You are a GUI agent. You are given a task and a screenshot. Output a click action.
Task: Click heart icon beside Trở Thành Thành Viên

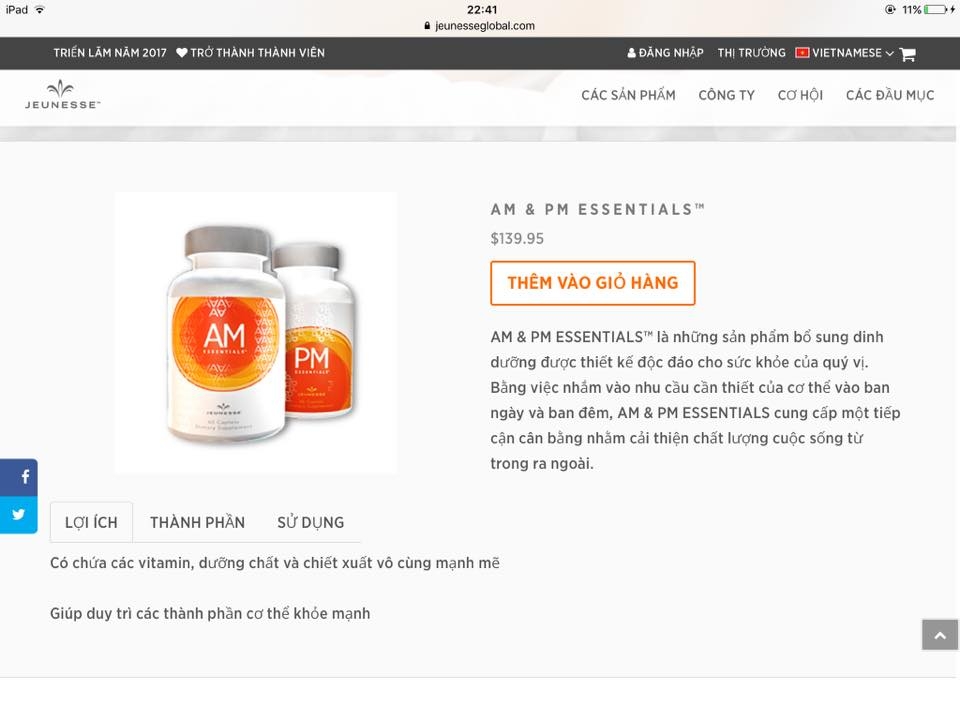tap(182, 53)
